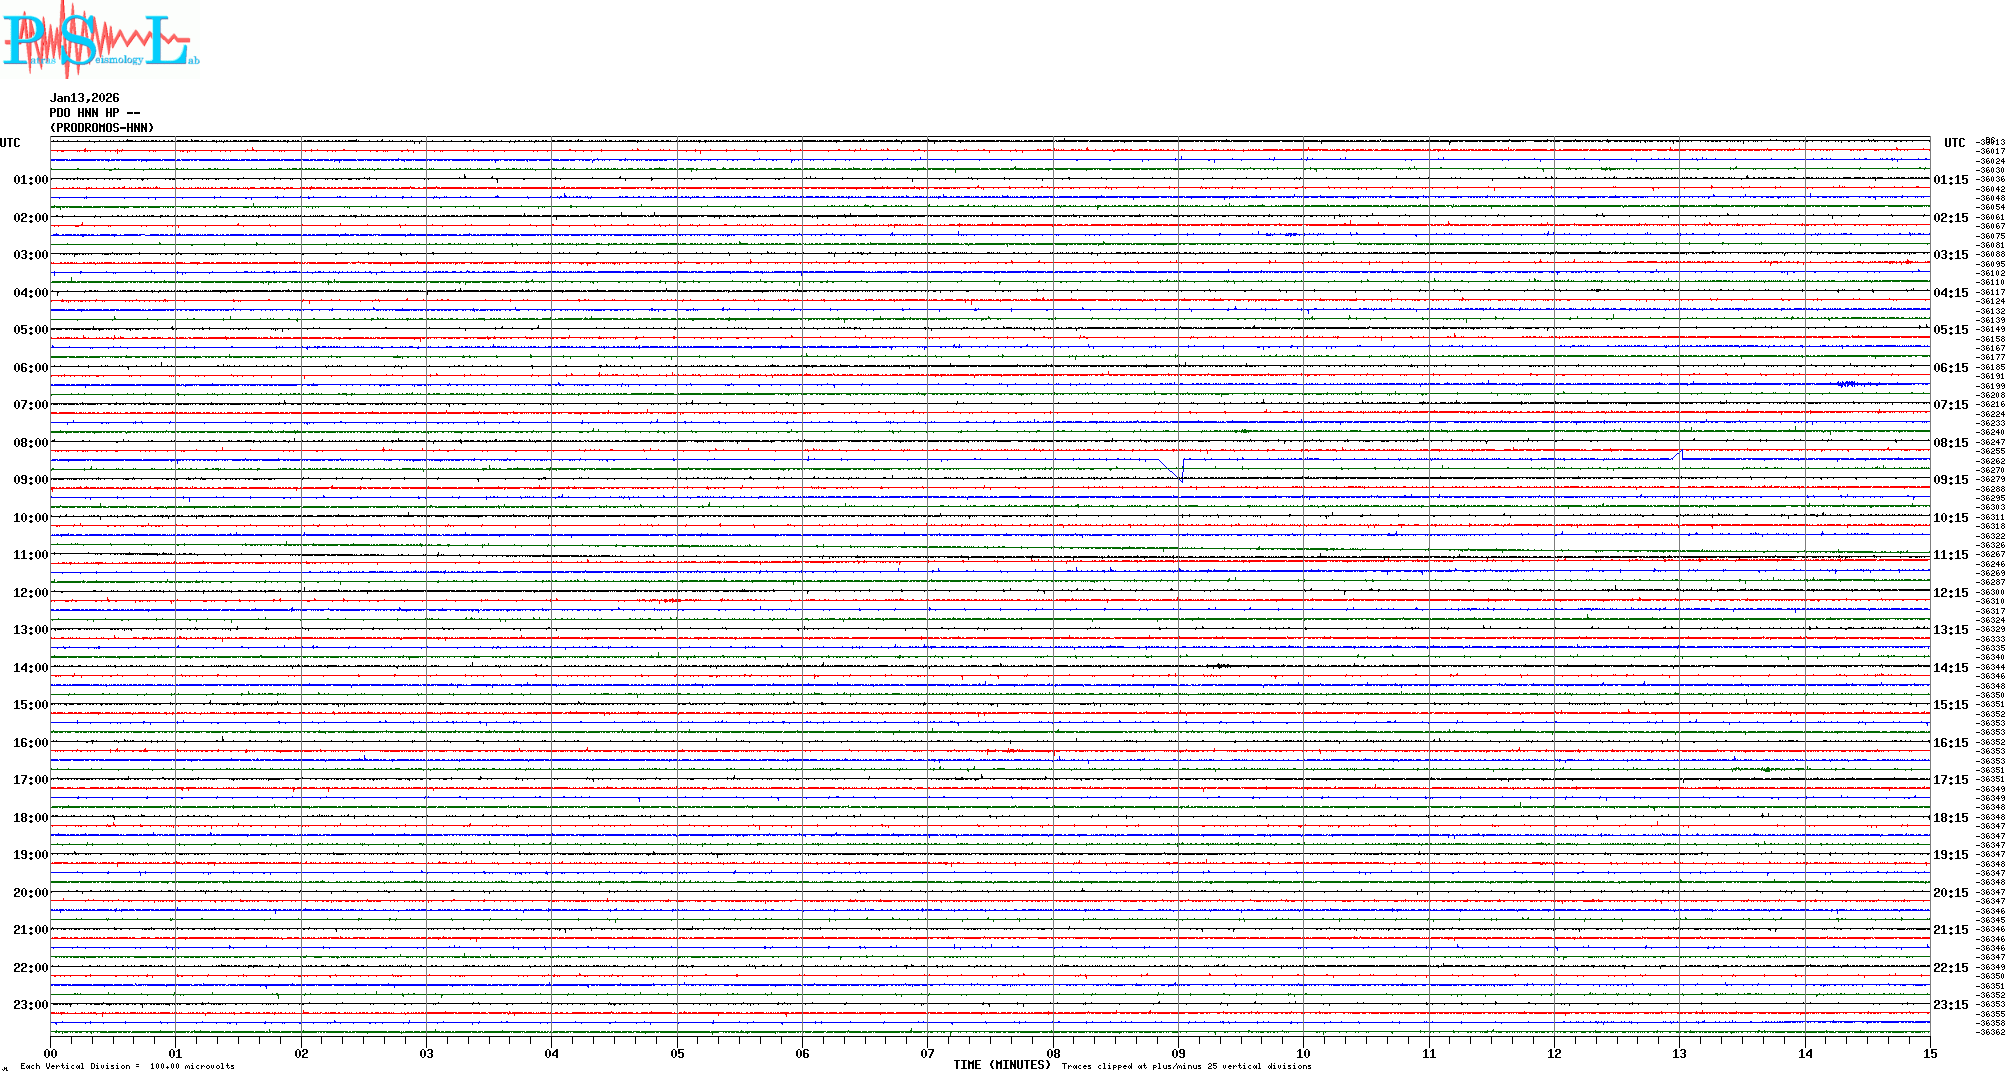Click minute 03 on the bottom axis
The image size is (2010, 1080).
point(427,1053)
